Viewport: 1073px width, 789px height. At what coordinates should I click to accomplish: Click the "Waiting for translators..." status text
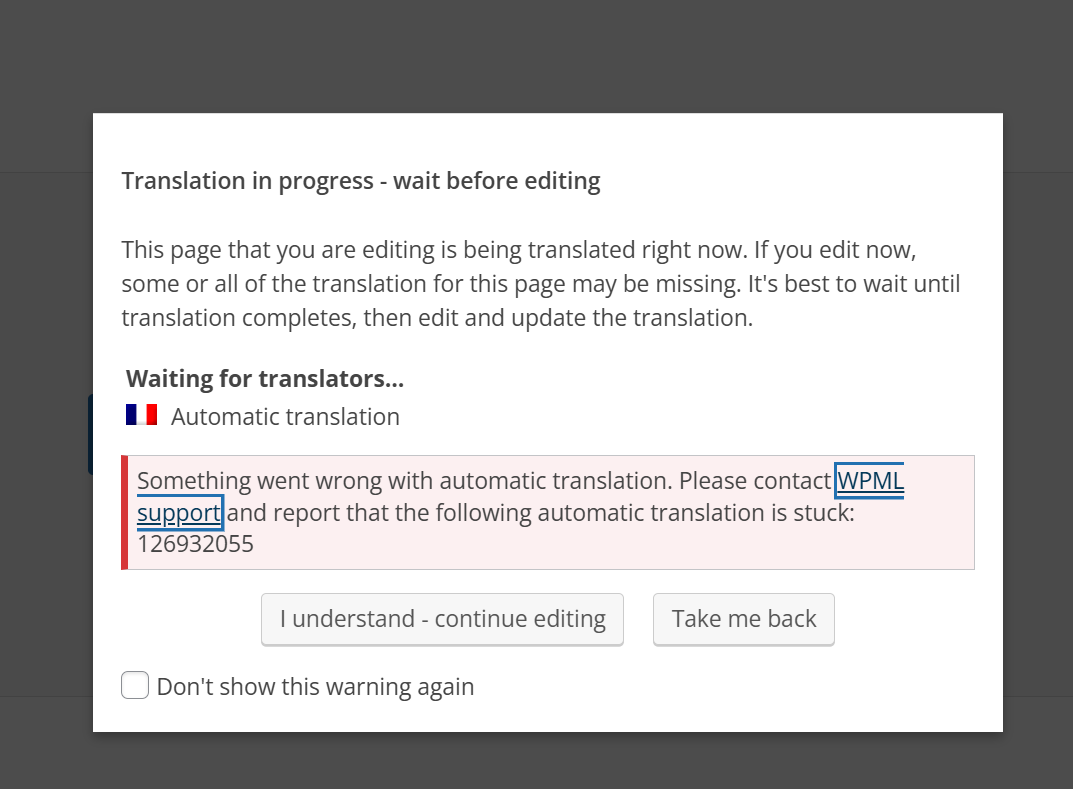pos(265,379)
